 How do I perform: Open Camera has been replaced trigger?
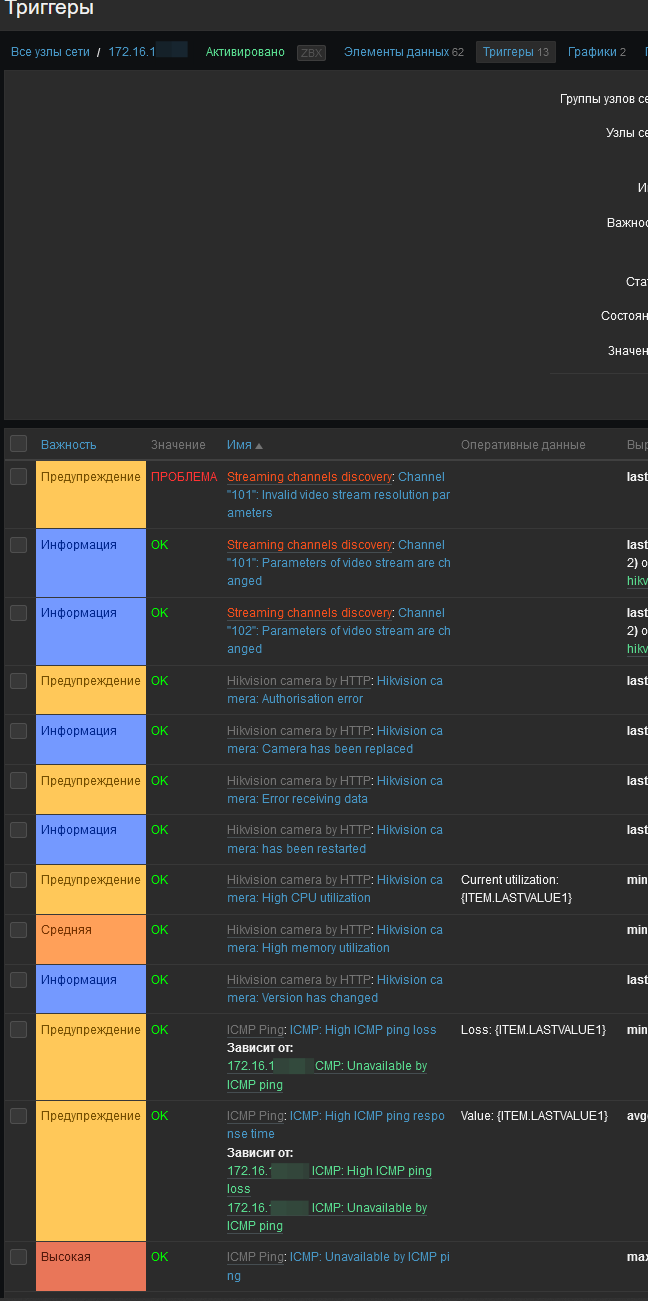335,740
